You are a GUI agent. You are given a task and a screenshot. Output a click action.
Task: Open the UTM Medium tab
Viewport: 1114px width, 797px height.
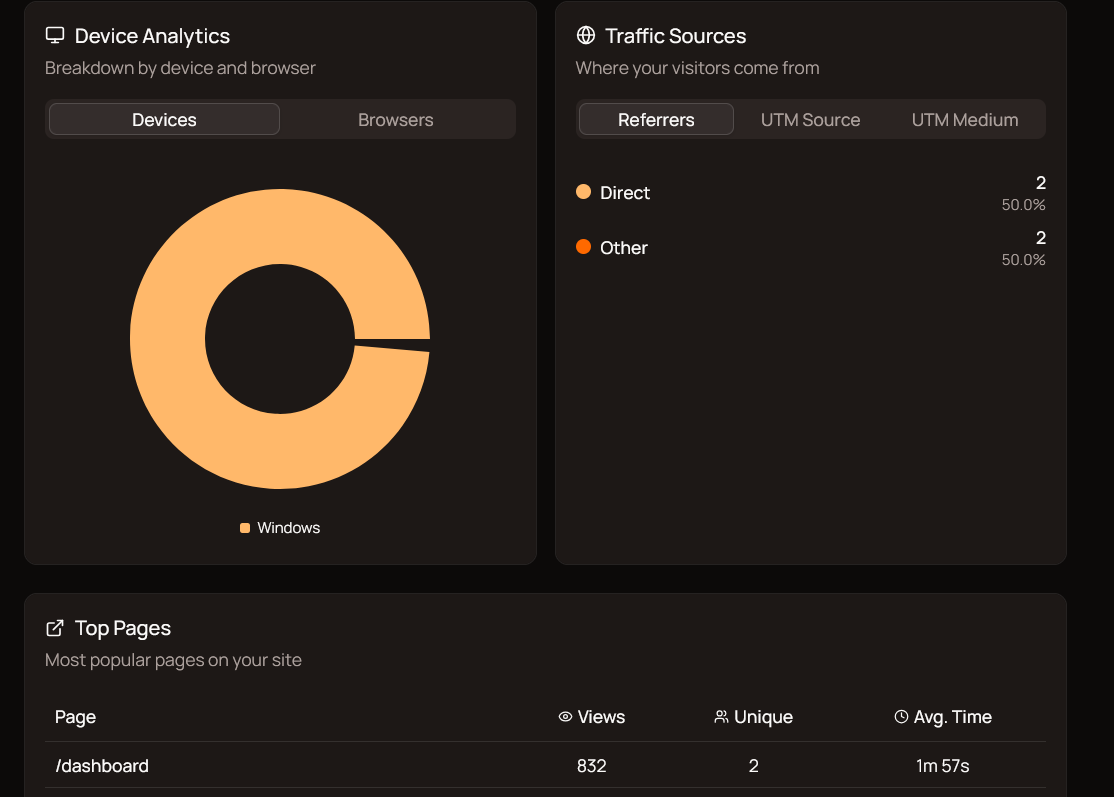965,119
